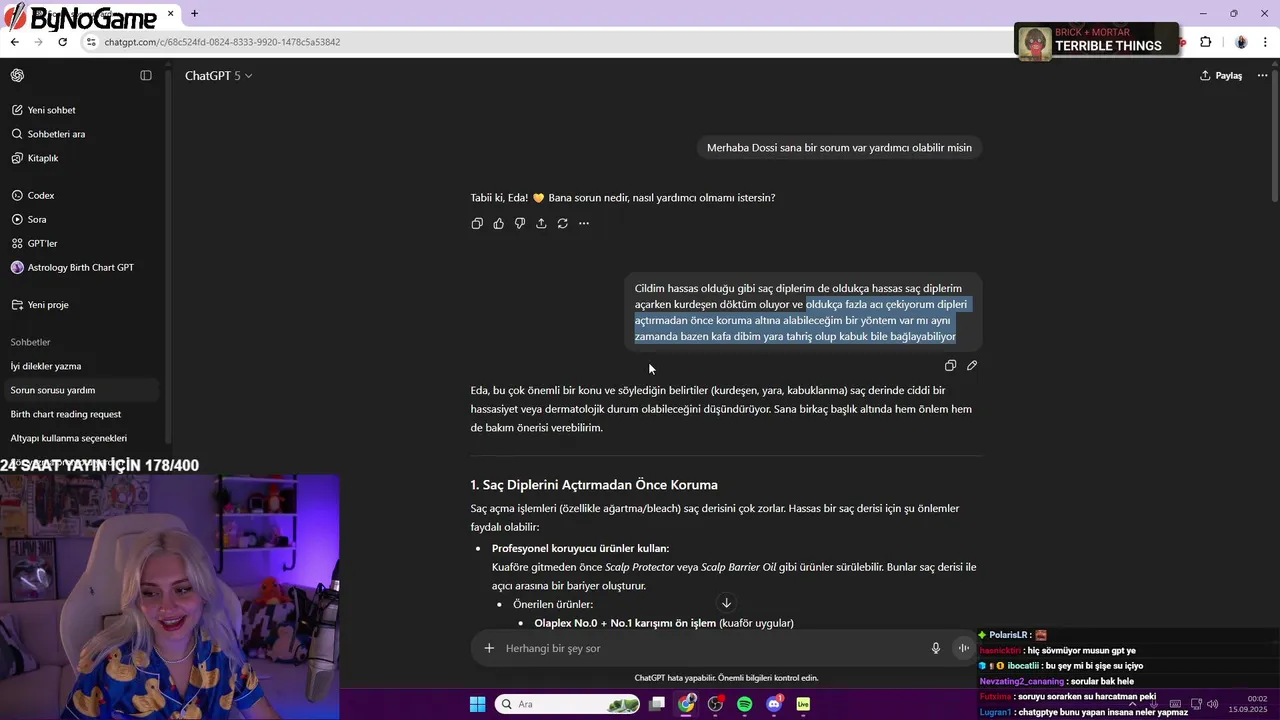Jump to the bottom with the down-arrow button
The image size is (1280, 720).
(726, 603)
